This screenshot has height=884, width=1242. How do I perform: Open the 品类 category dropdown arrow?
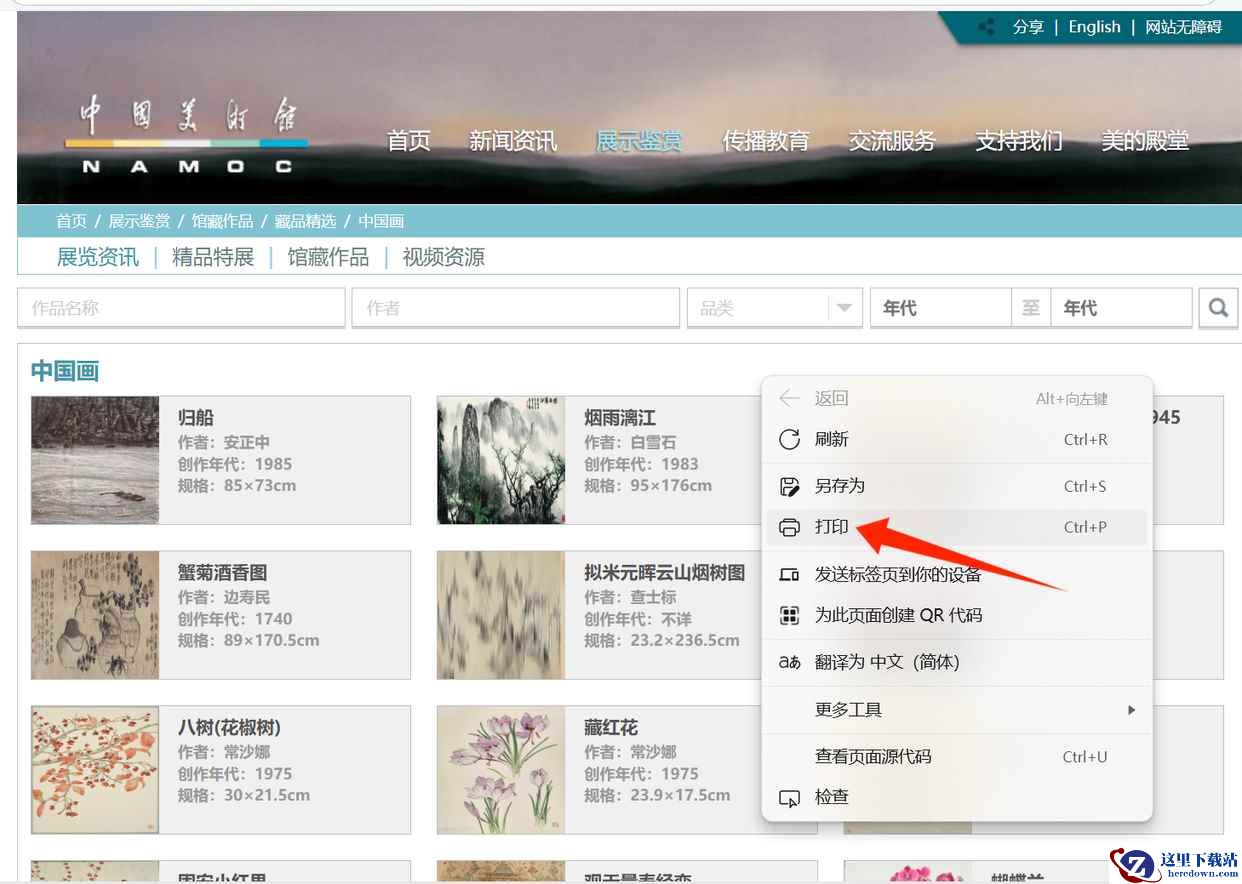point(844,308)
